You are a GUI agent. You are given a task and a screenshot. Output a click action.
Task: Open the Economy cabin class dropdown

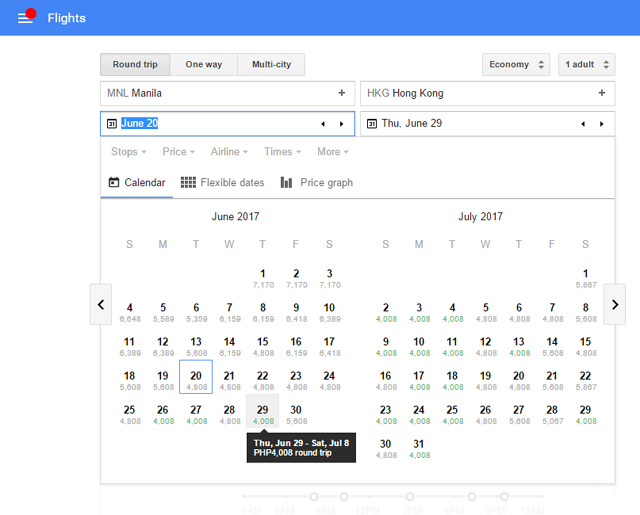(516, 64)
